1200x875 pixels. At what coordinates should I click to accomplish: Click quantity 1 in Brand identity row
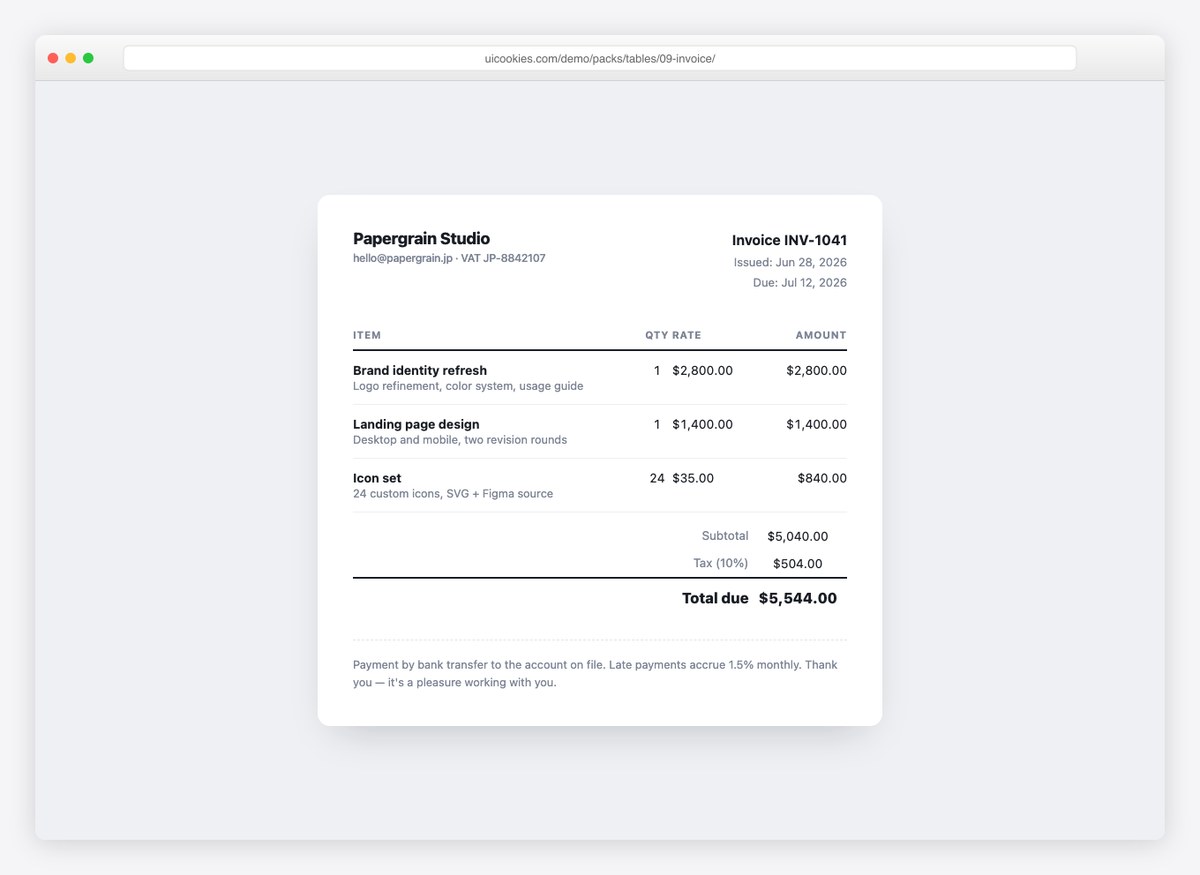[657, 370]
